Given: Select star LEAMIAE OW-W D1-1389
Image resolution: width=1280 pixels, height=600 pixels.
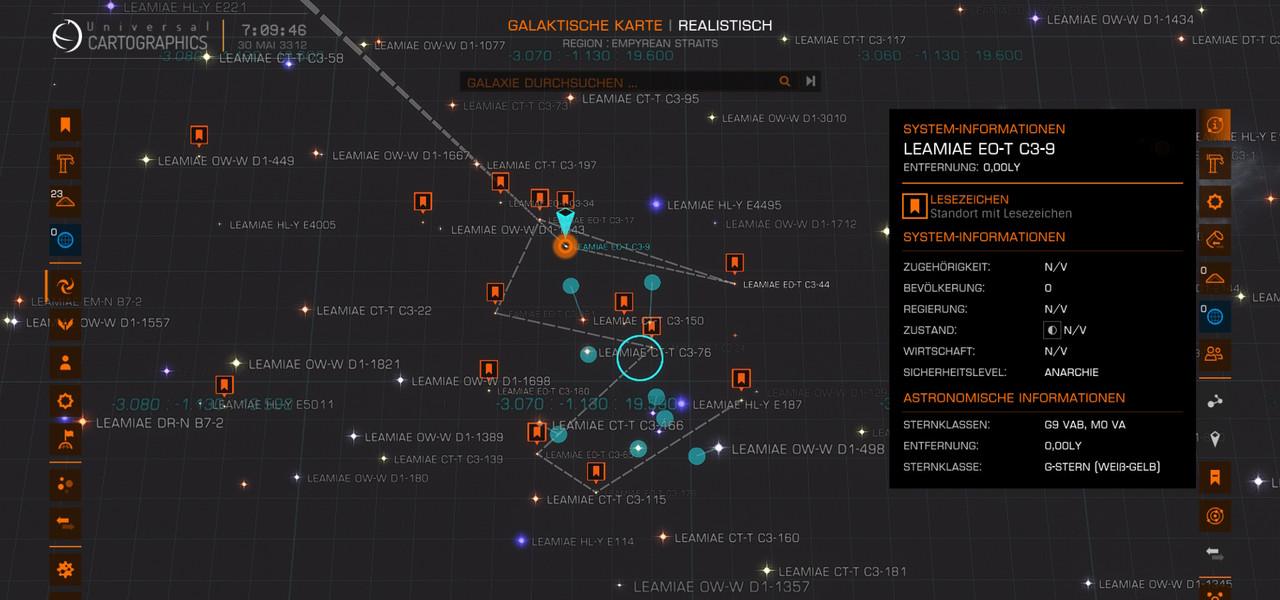Looking at the screenshot, I should (x=354, y=437).
